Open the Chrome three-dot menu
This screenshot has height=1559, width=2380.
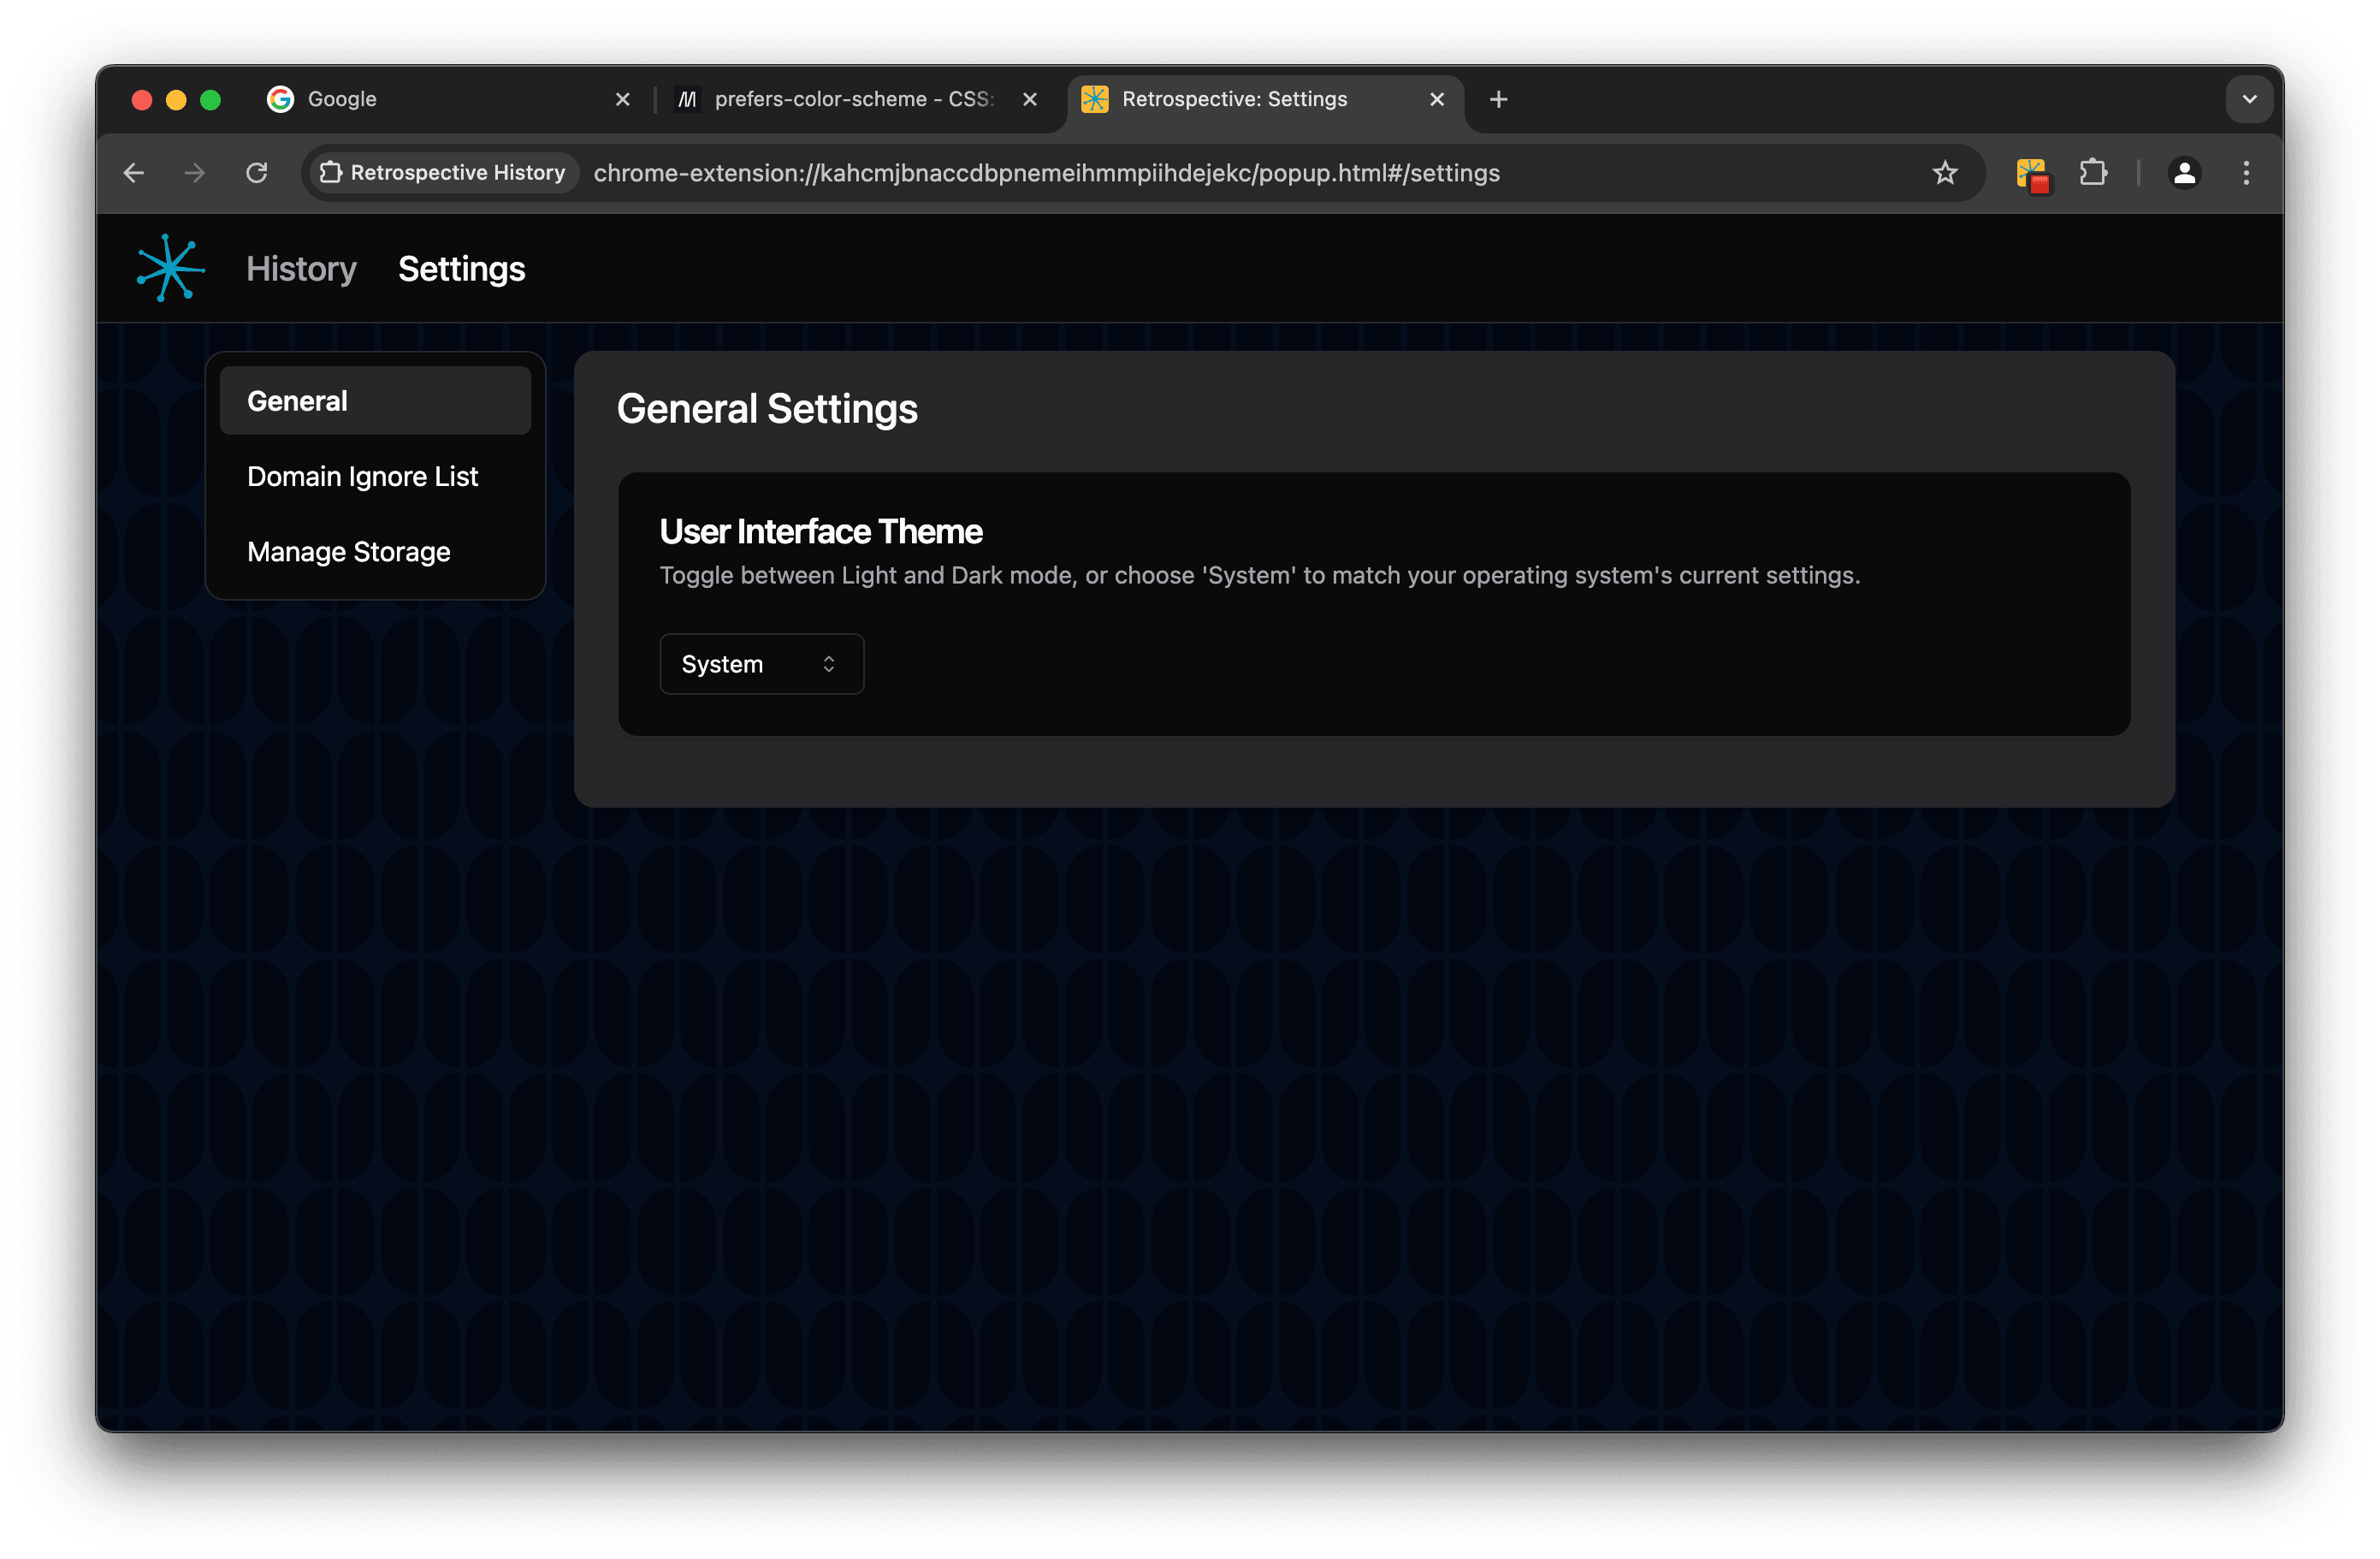[2246, 173]
